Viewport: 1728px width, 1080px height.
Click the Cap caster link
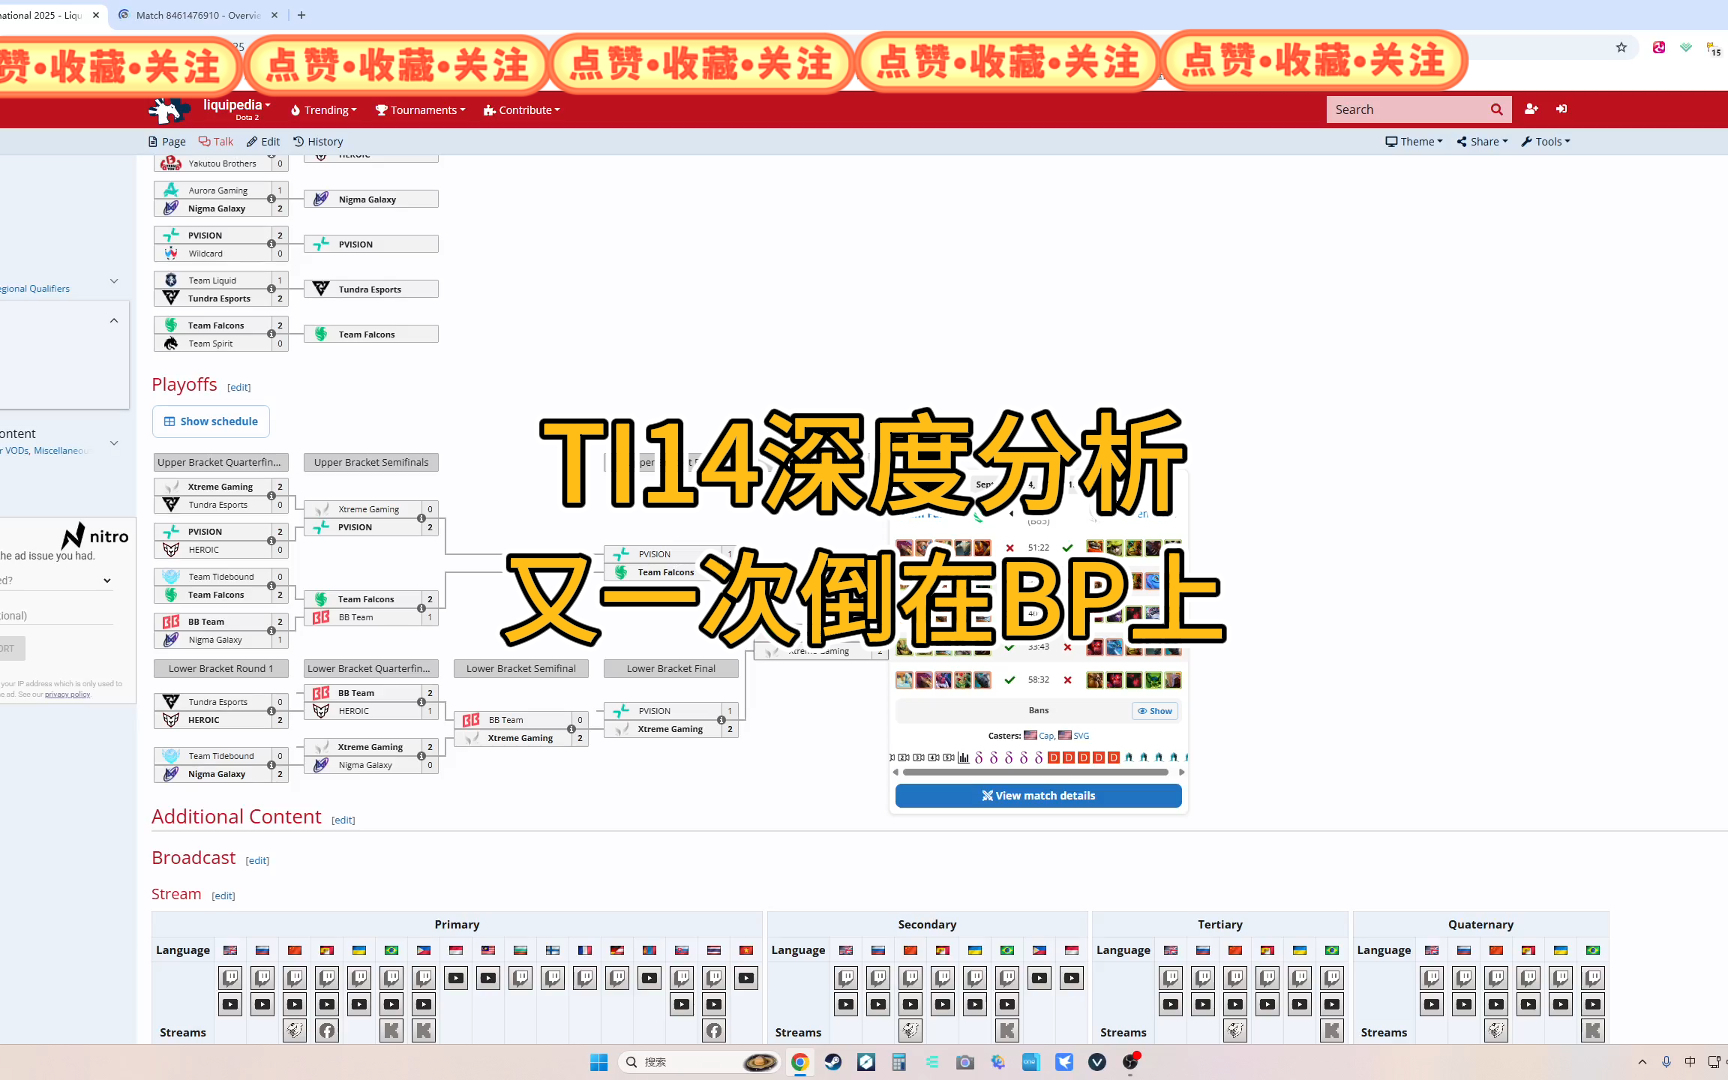pos(1046,736)
